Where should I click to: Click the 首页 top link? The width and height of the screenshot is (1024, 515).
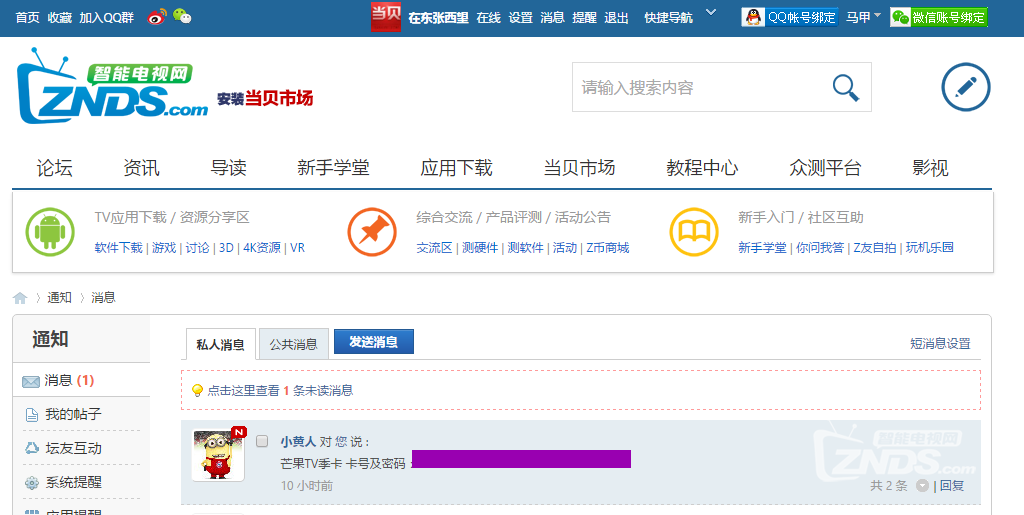27,18
